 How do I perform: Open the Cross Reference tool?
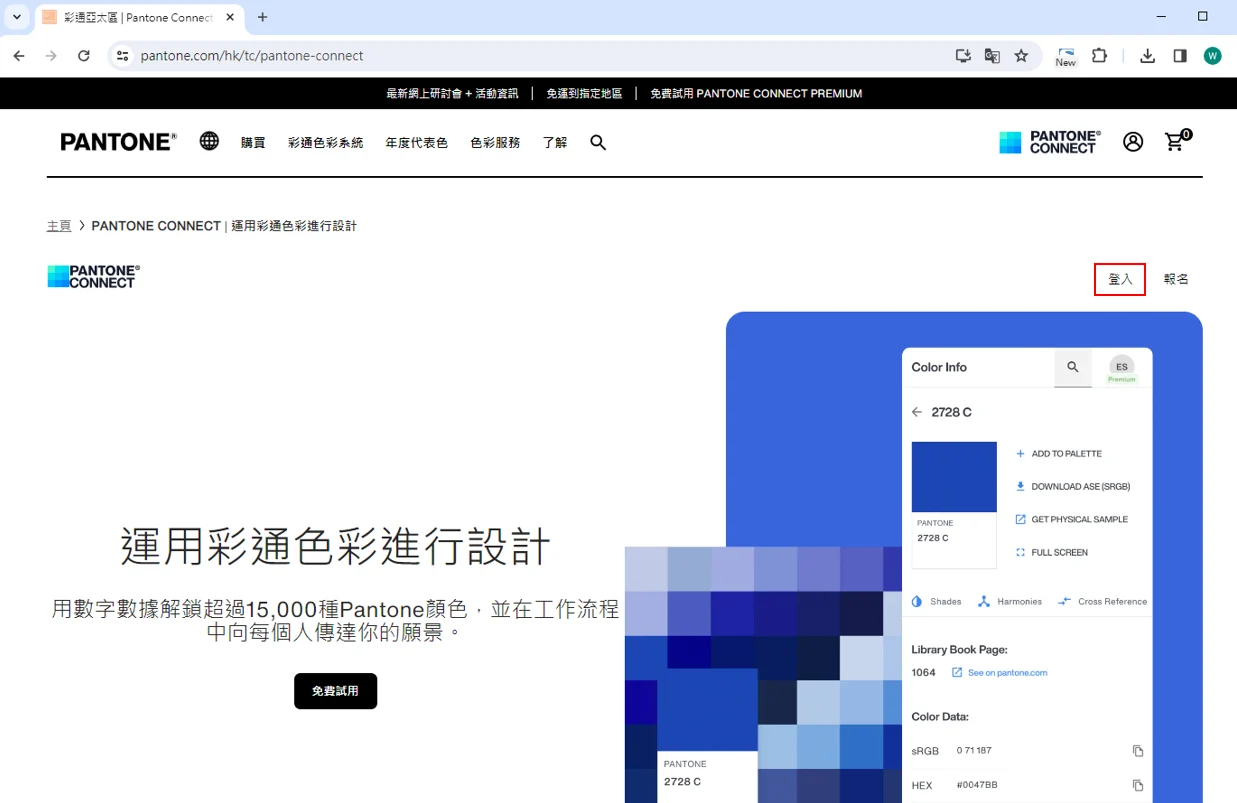1102,601
